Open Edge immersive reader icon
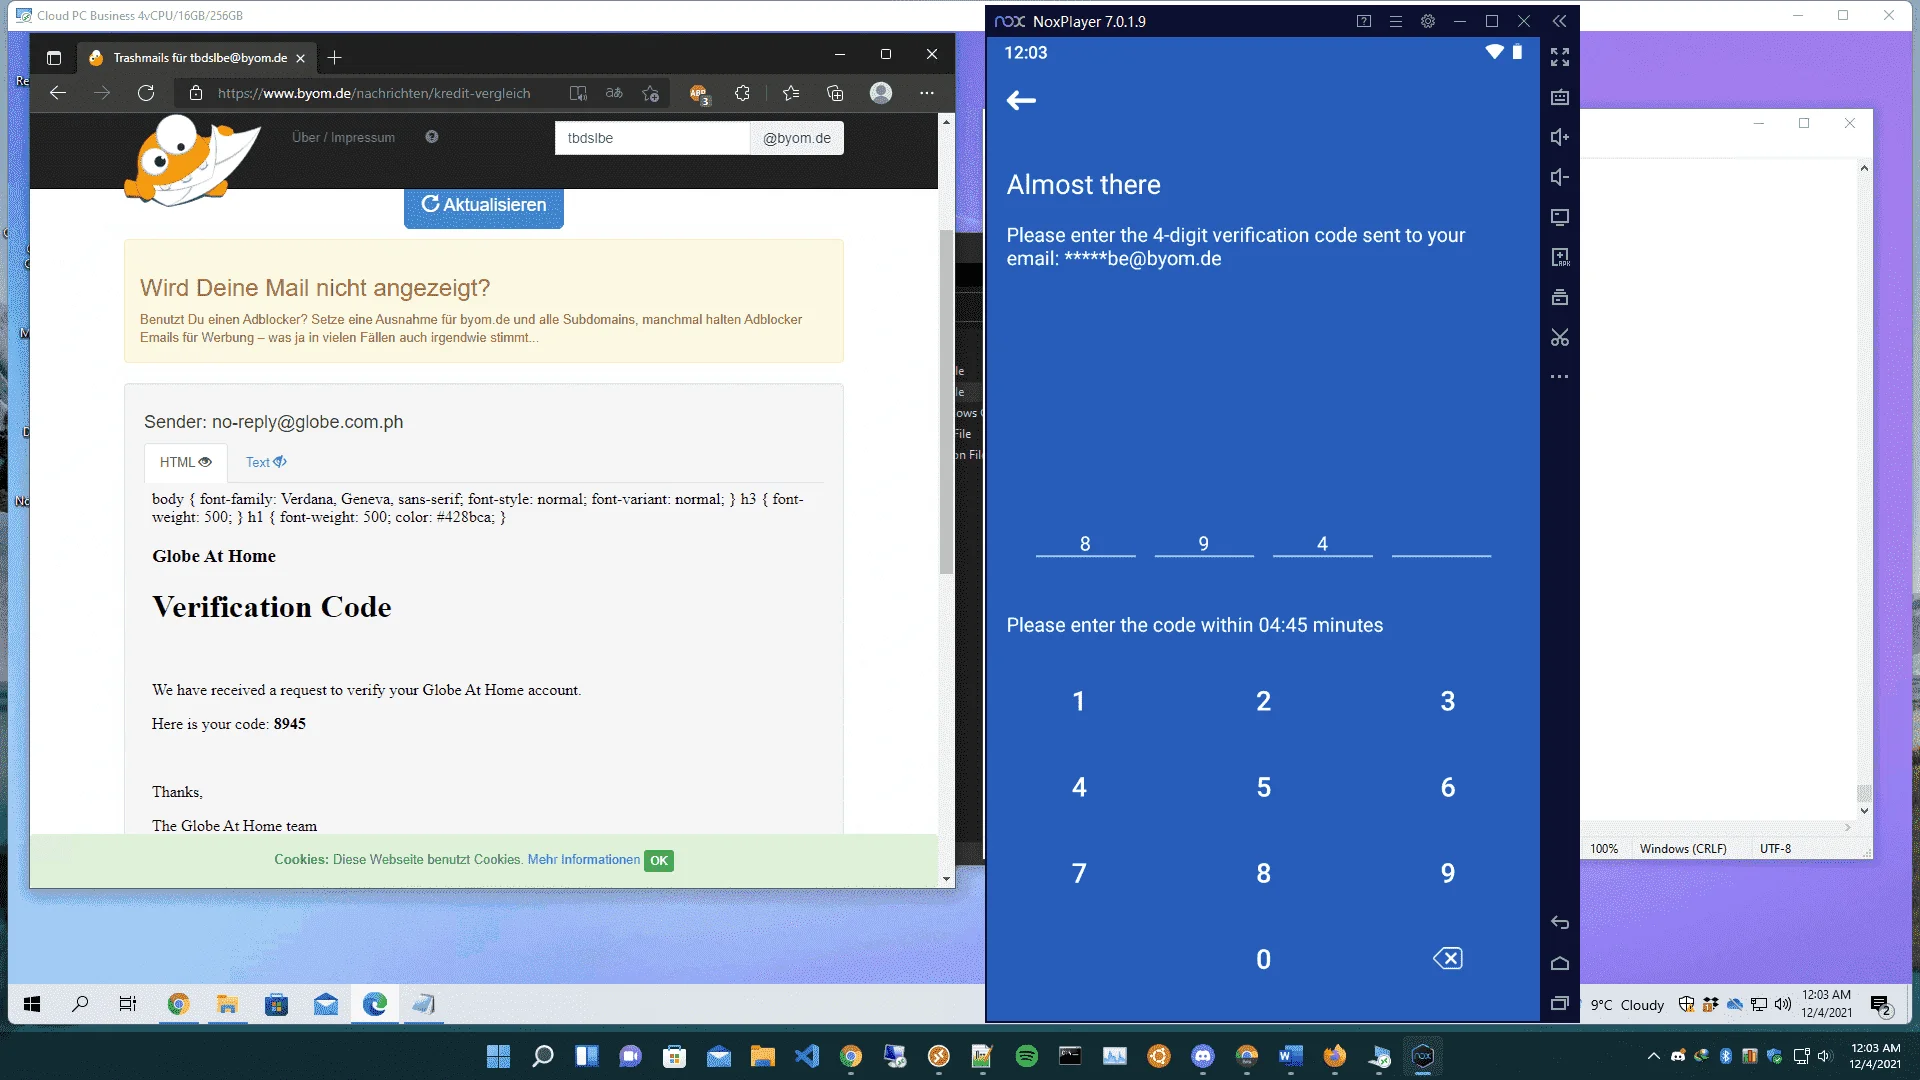Image resolution: width=1920 pixels, height=1080 pixels. (578, 93)
